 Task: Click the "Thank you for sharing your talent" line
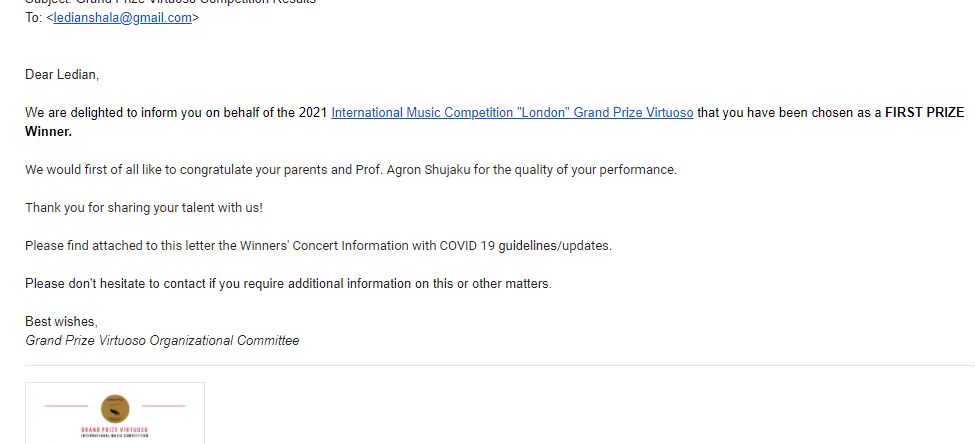pos(144,208)
